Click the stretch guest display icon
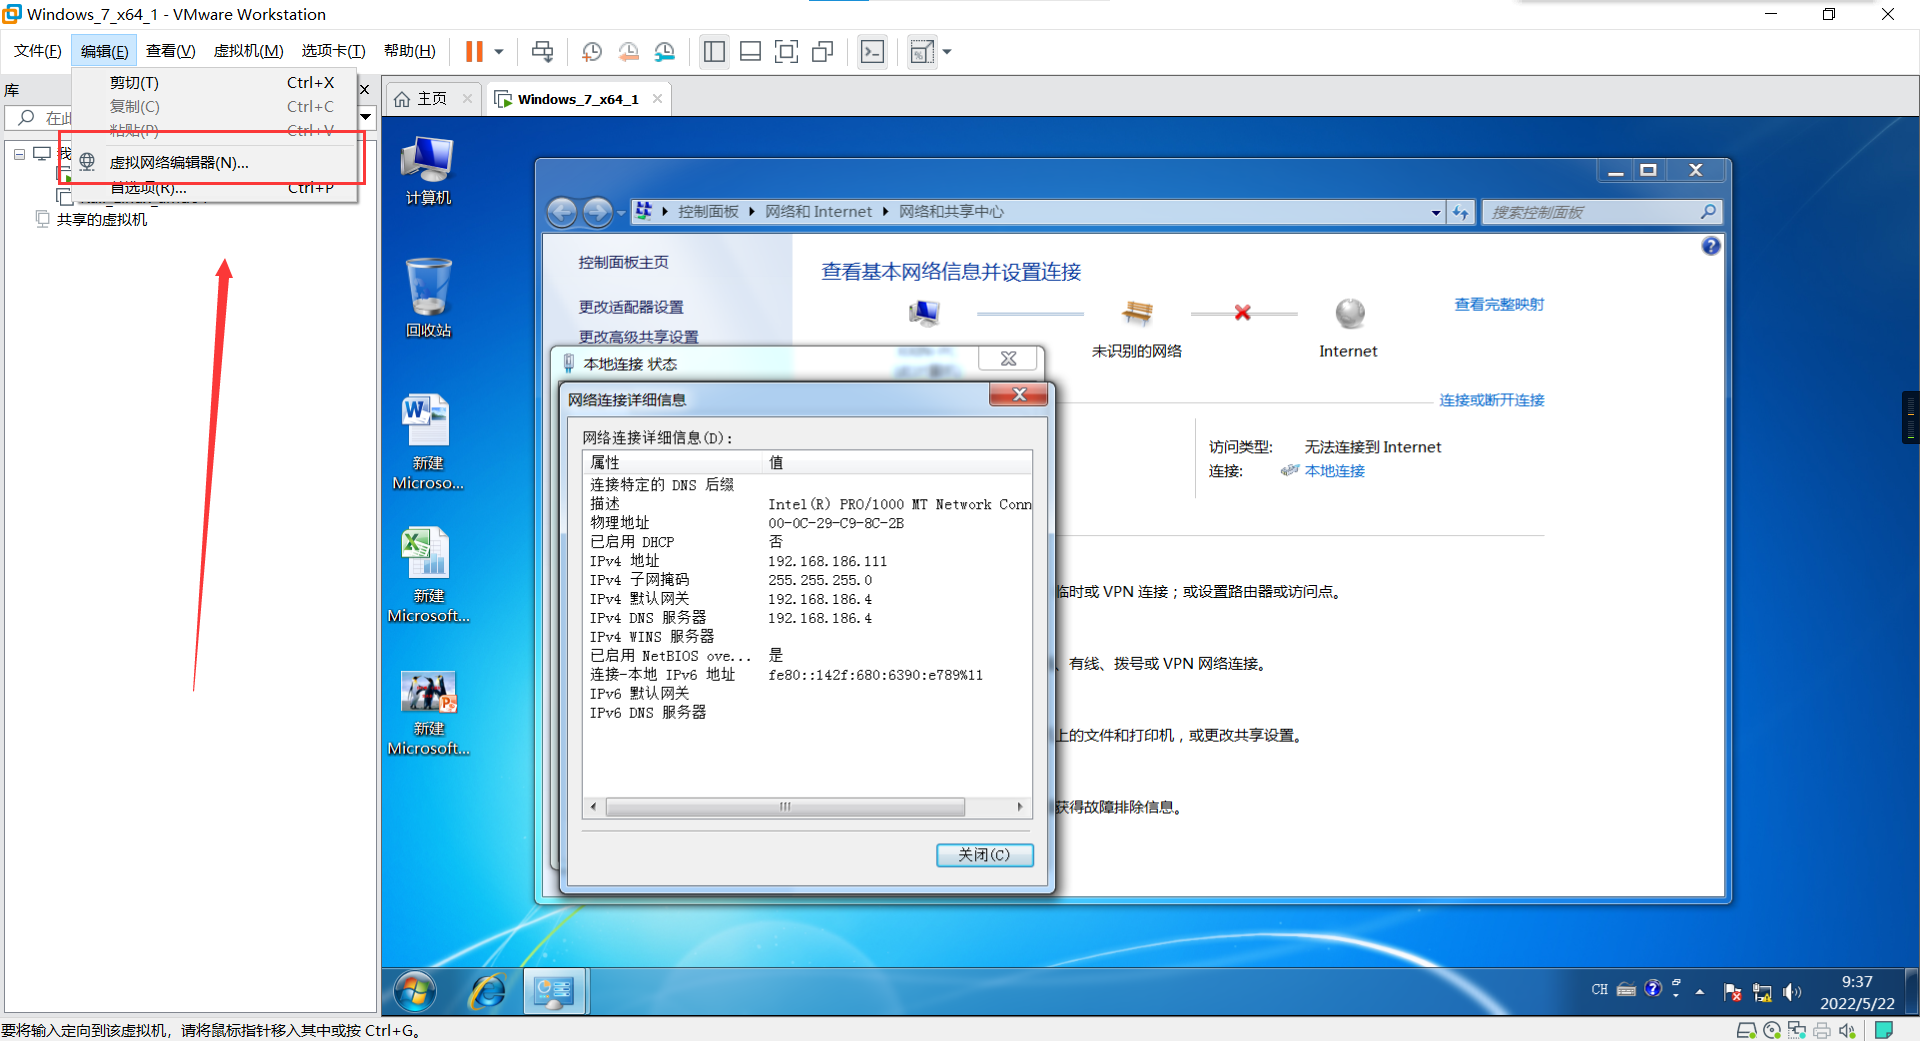The width and height of the screenshot is (1920, 1041). (x=922, y=51)
